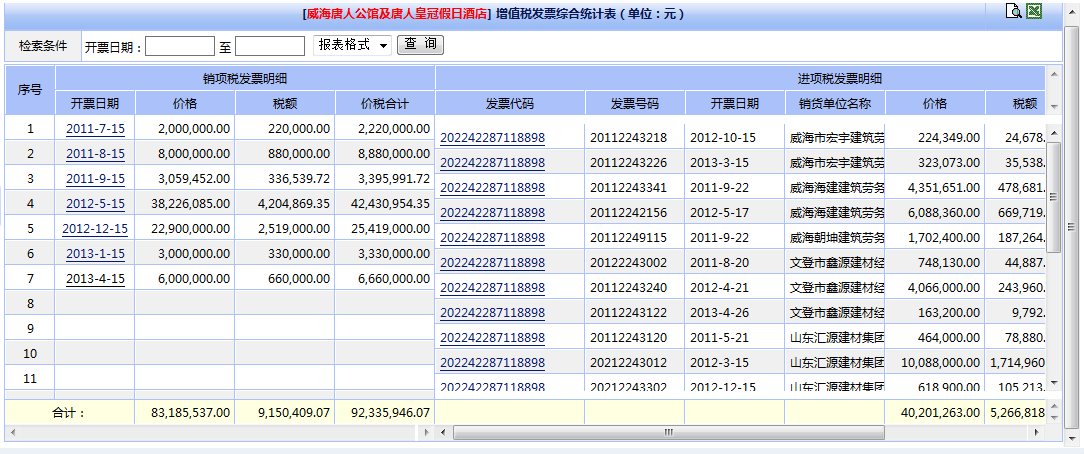Open the 2012-12-15 invoice date link
1084x454 pixels.
[95, 228]
